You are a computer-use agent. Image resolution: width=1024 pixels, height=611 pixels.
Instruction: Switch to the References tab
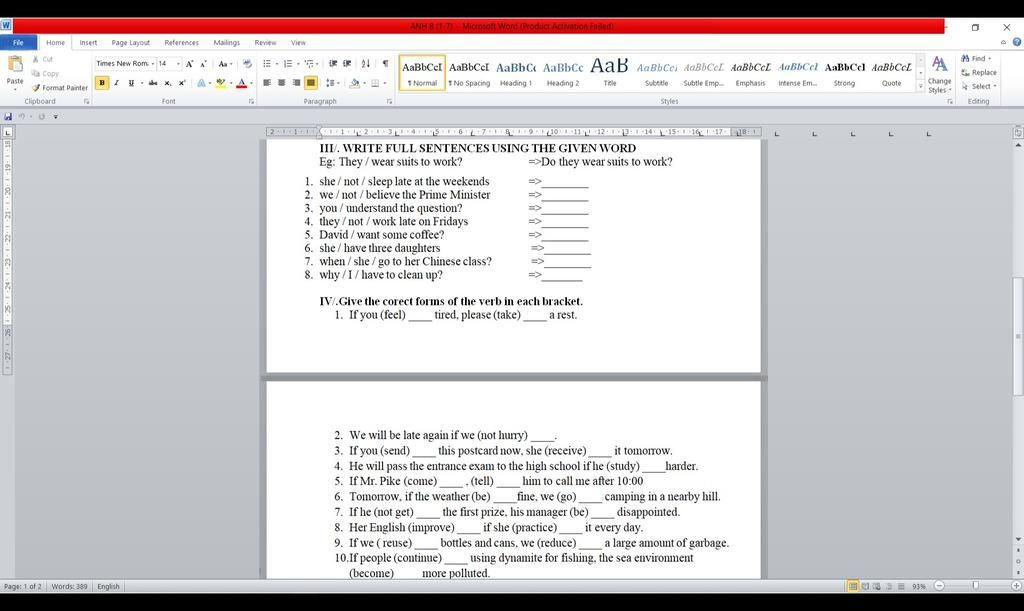(x=182, y=42)
